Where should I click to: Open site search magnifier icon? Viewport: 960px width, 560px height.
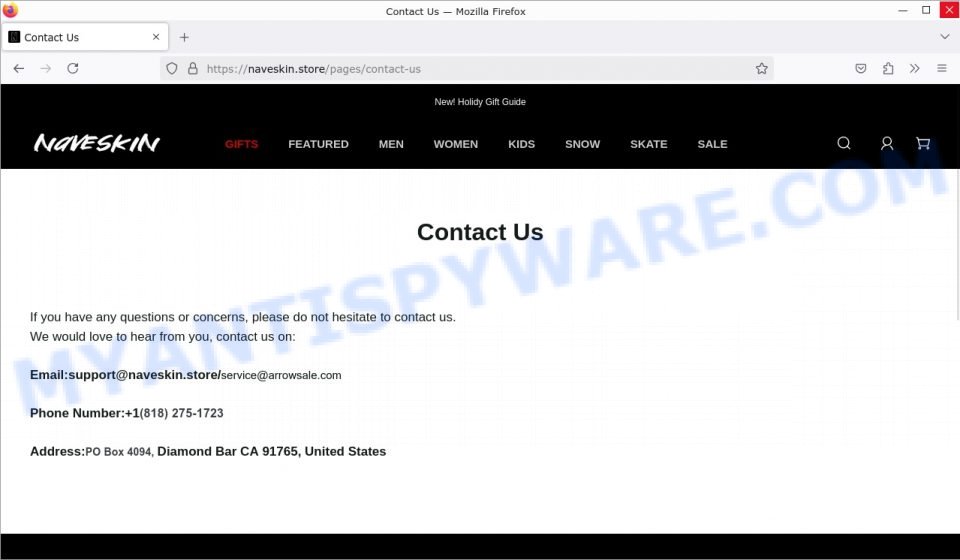(x=844, y=143)
